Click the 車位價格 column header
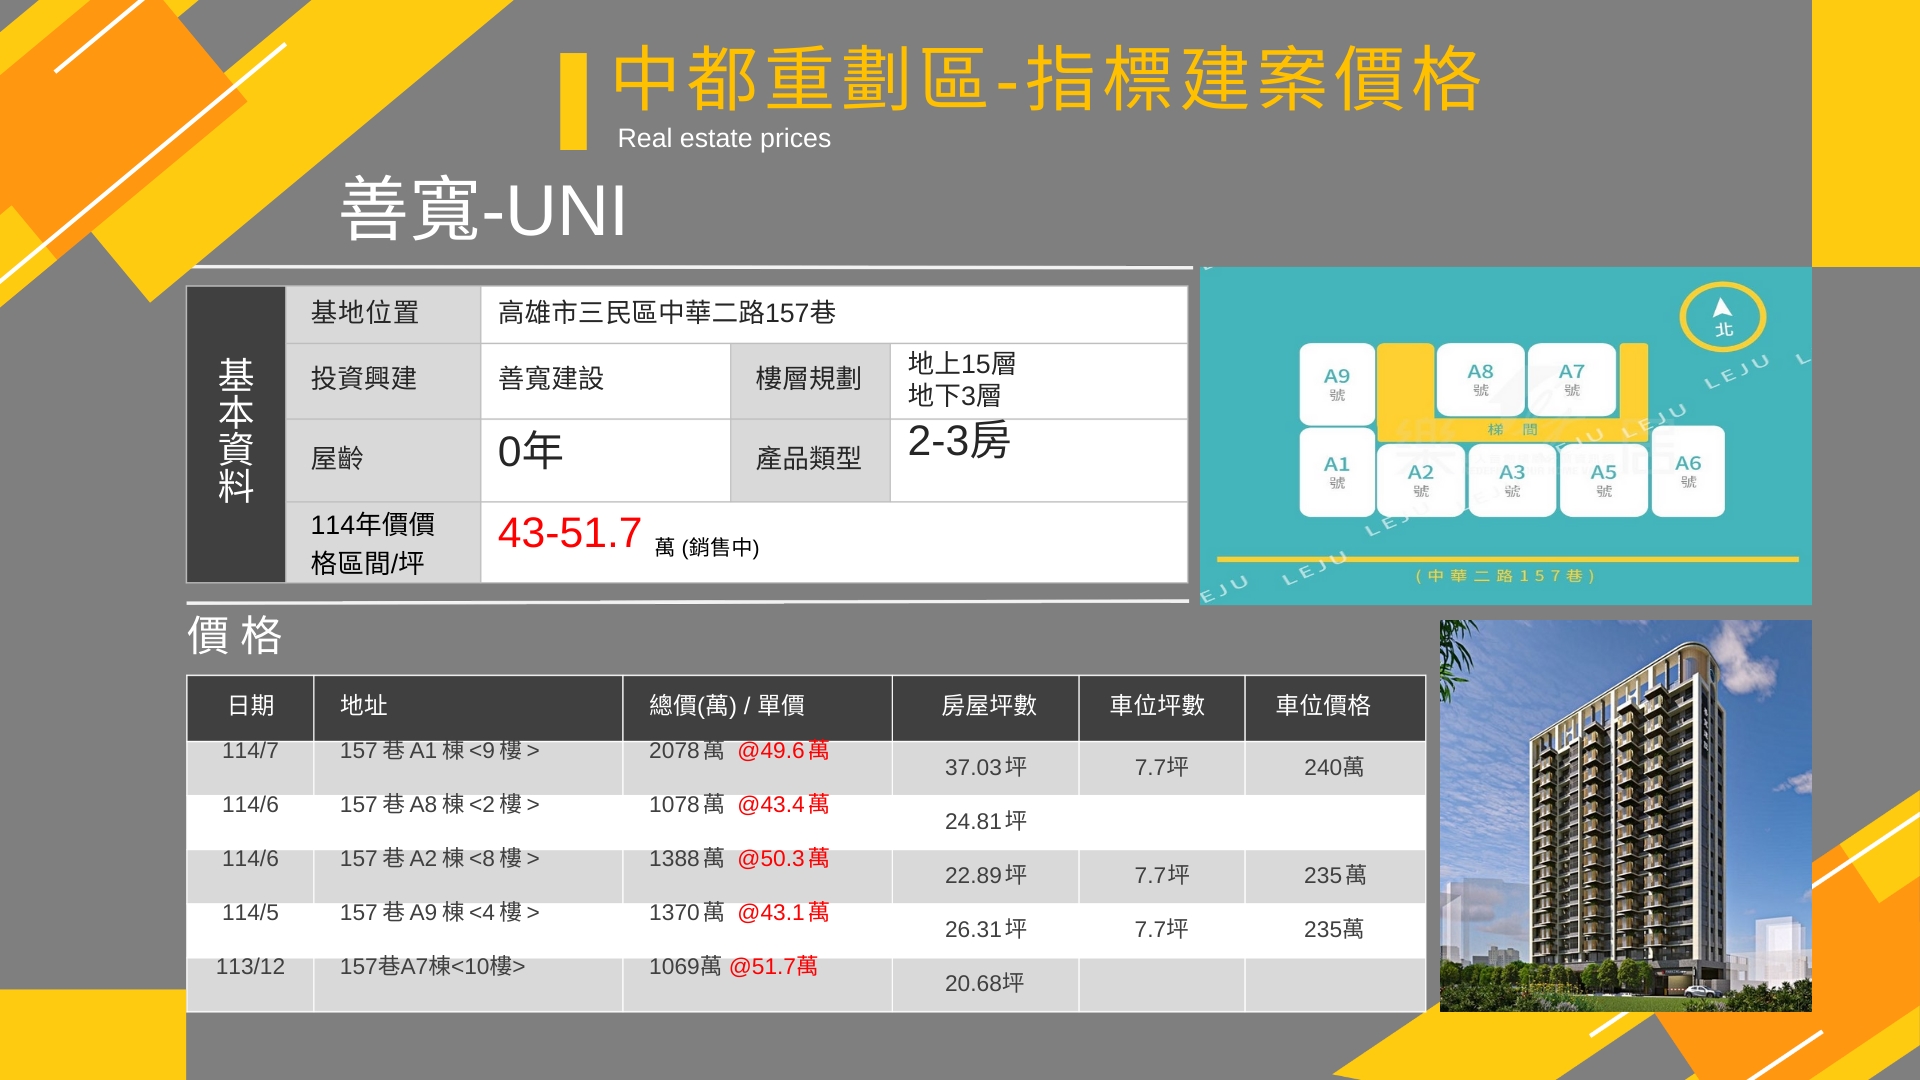Viewport: 1920px width, 1080px height. 1322,706
